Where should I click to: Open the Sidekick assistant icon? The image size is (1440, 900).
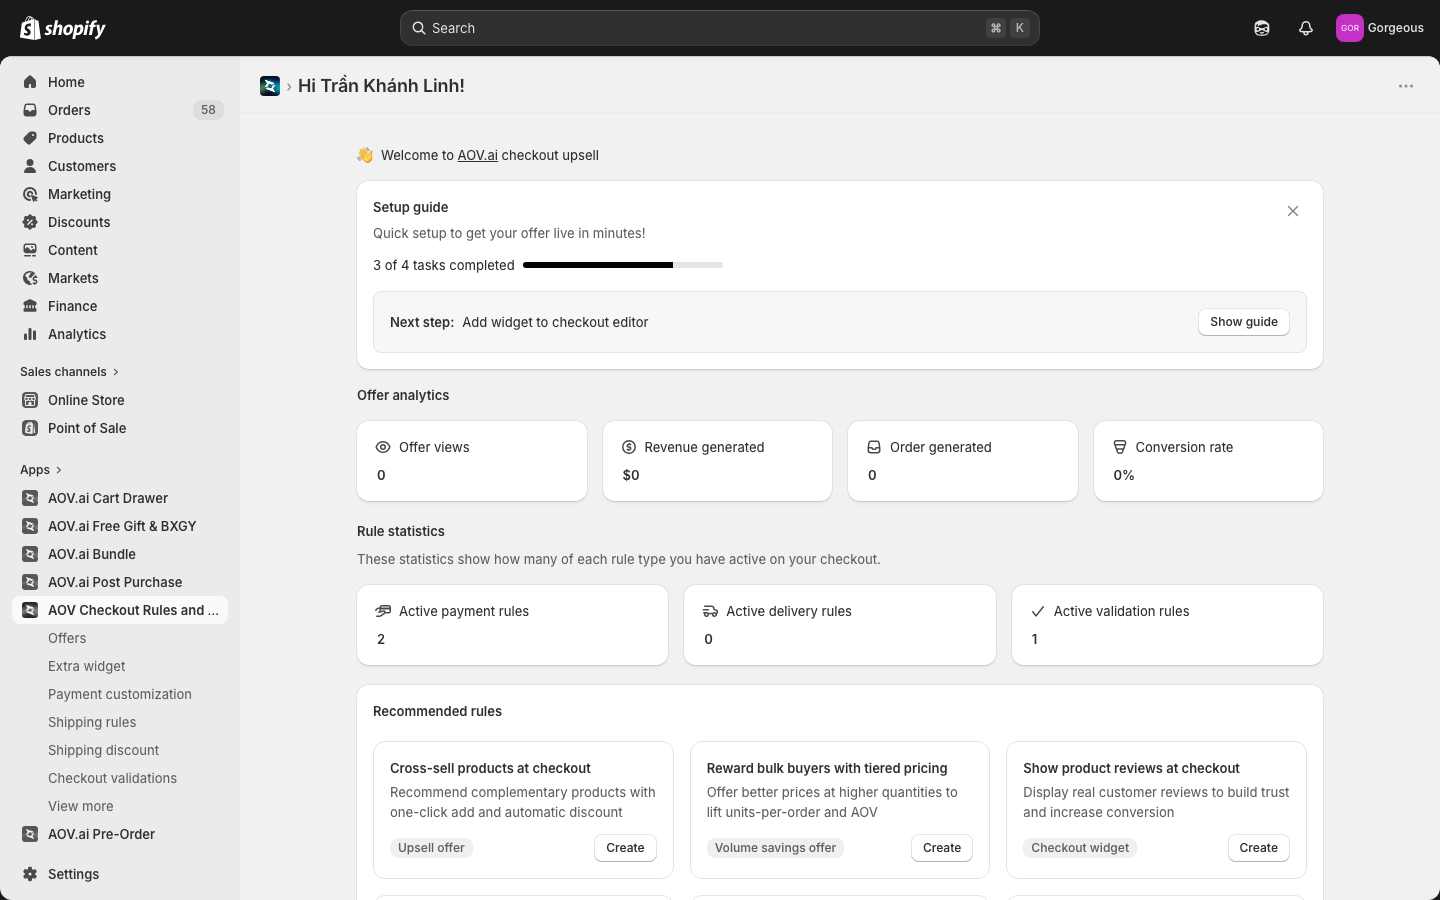[x=1262, y=28]
